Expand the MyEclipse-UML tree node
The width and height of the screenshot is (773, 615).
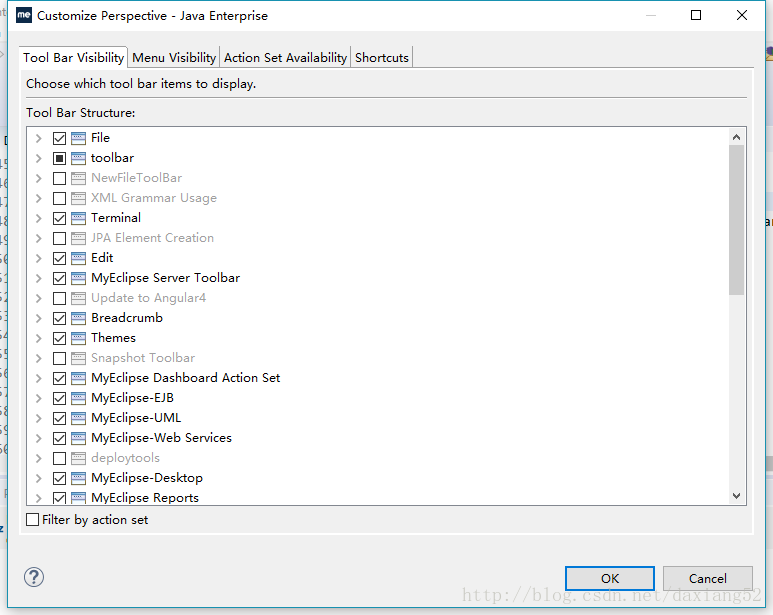pyautogui.click(x=38, y=418)
